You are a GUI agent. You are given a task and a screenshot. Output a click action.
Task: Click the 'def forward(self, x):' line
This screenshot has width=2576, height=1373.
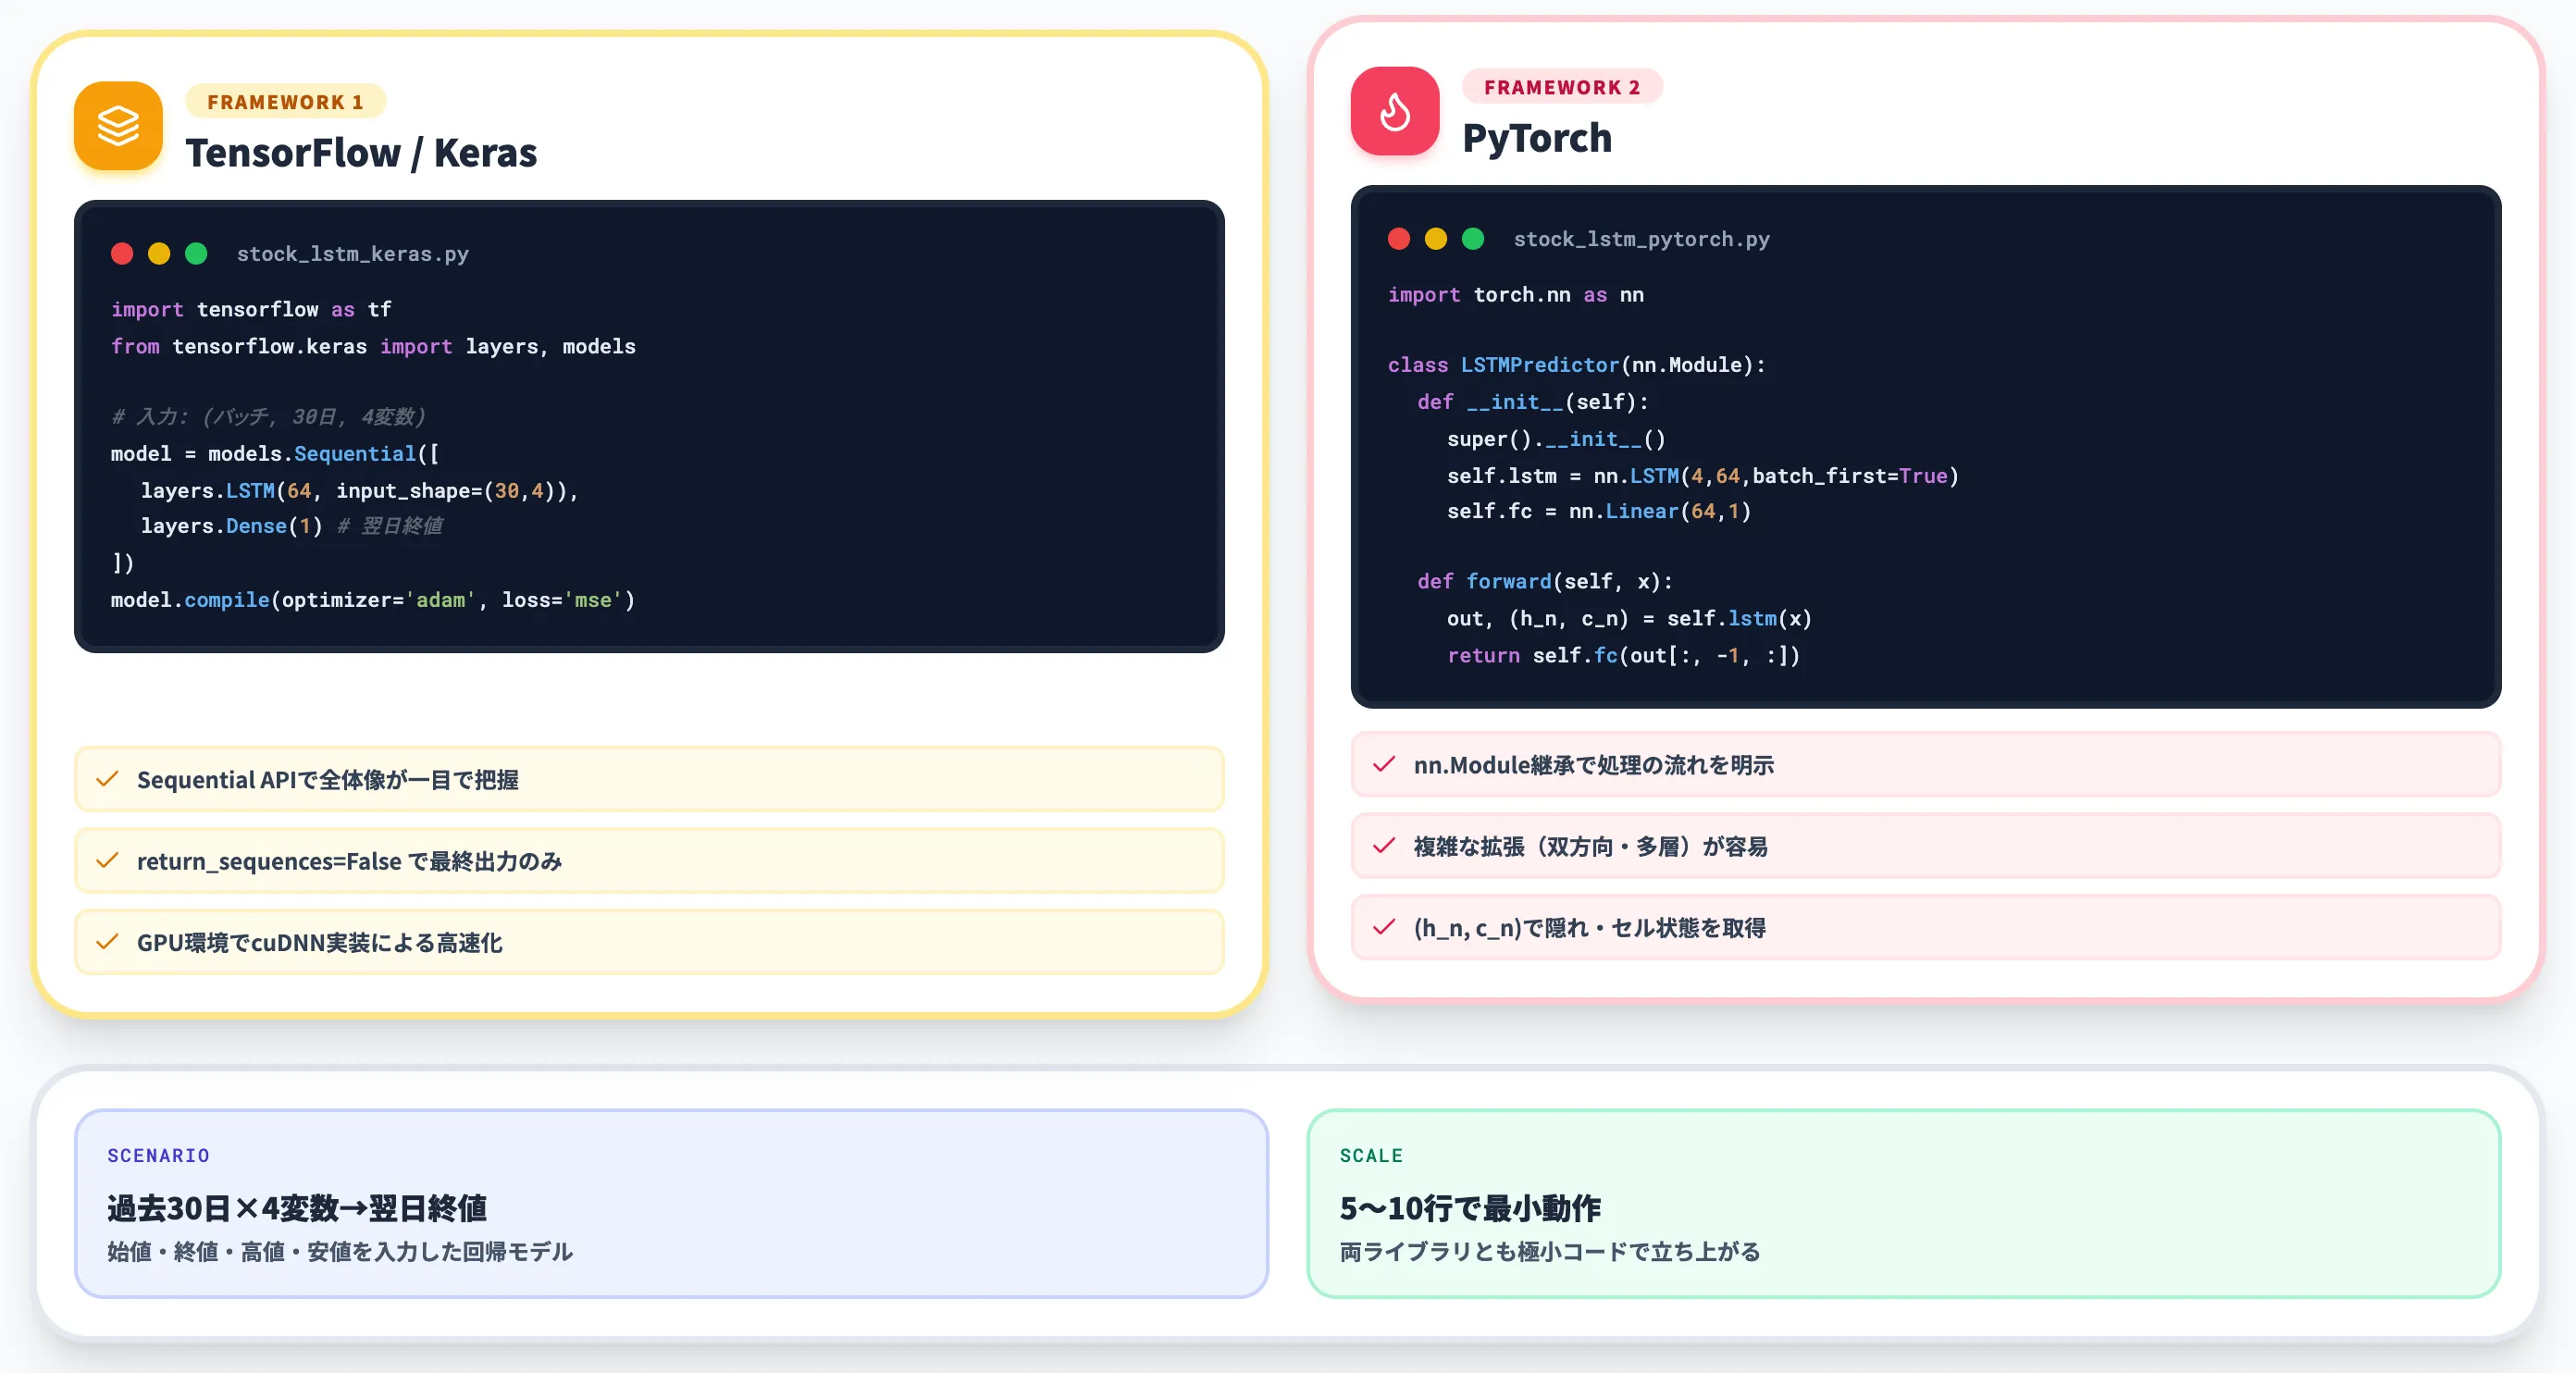coord(1545,581)
